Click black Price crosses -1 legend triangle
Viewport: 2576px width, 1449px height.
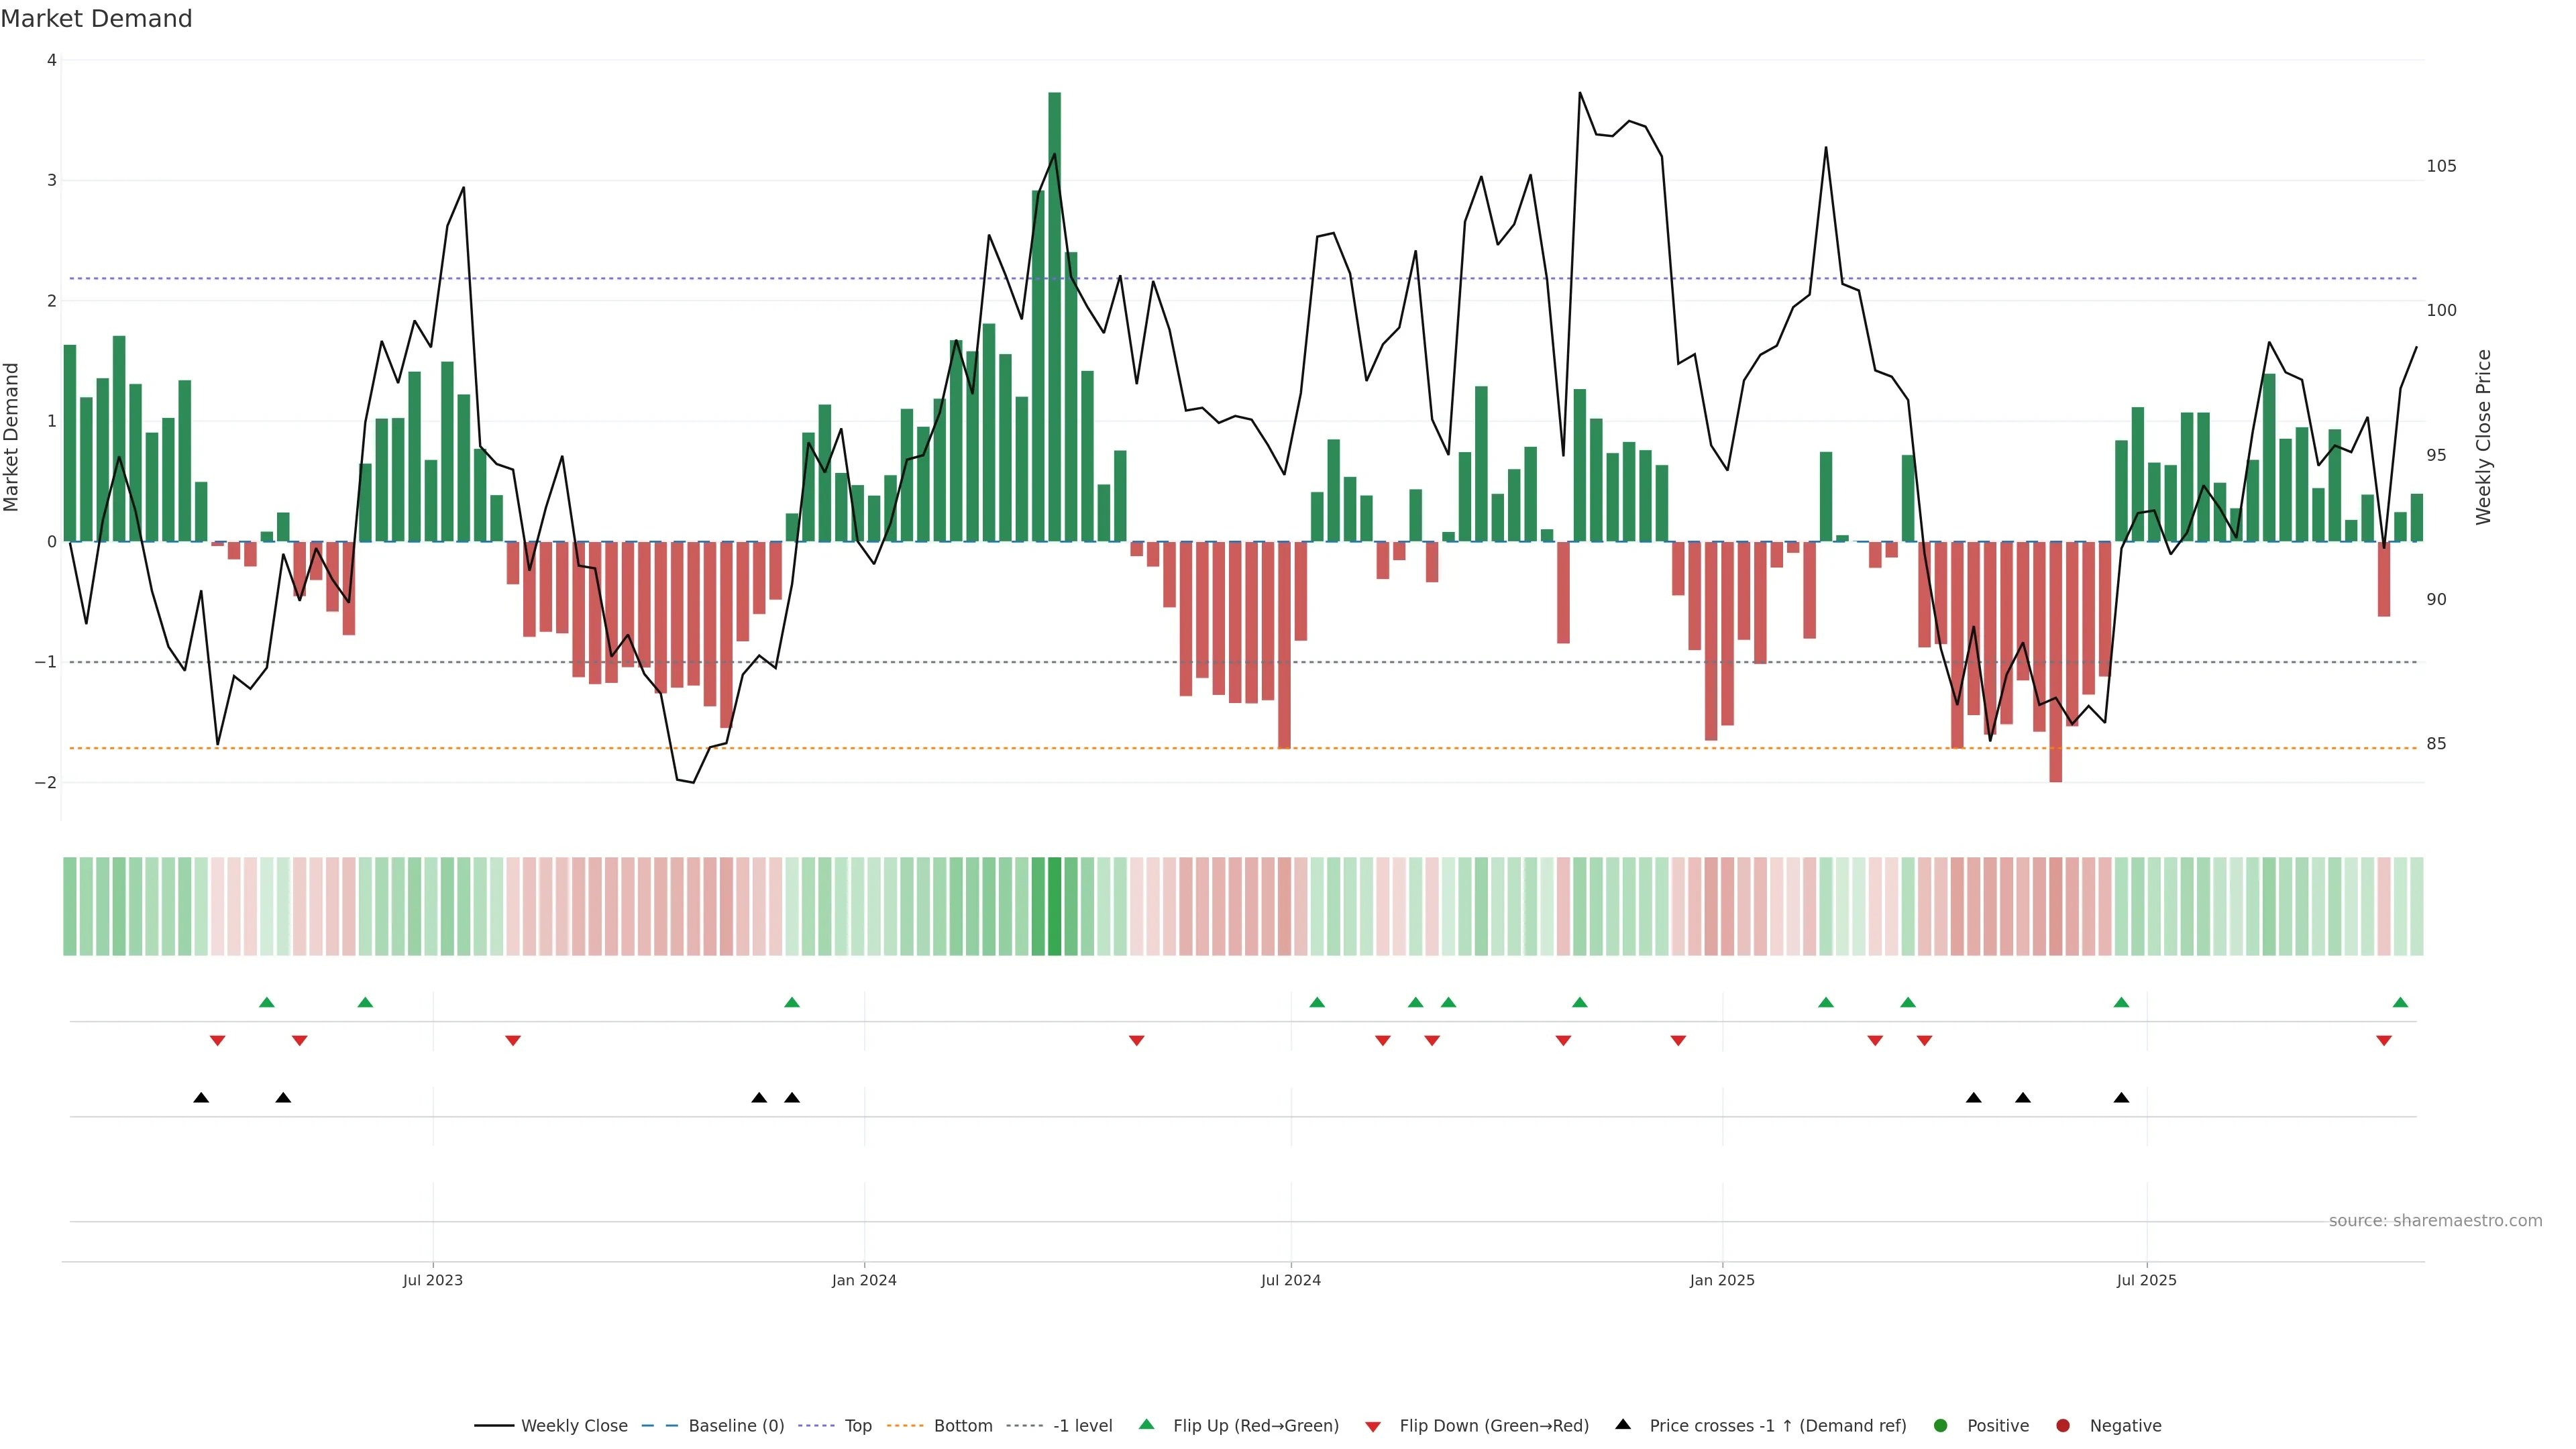click(x=1623, y=1424)
